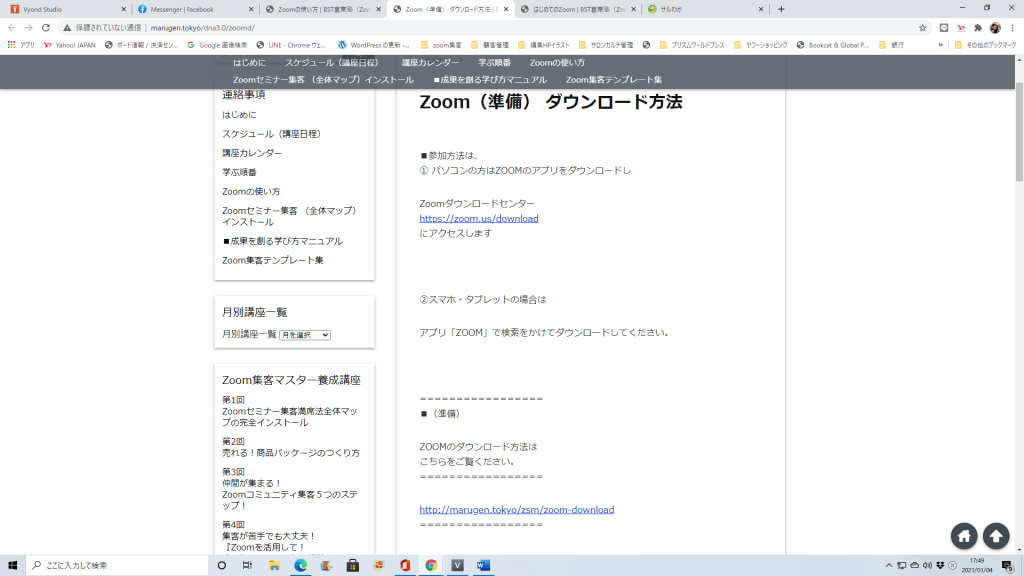Open 講座カレンダー in the sidebar
Viewport: 1024px width, 576px height.
[252, 153]
